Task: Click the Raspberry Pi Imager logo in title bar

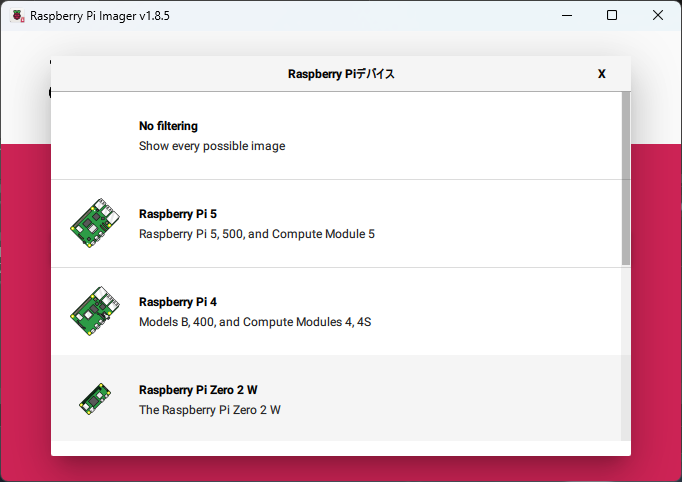Action: tap(17, 16)
